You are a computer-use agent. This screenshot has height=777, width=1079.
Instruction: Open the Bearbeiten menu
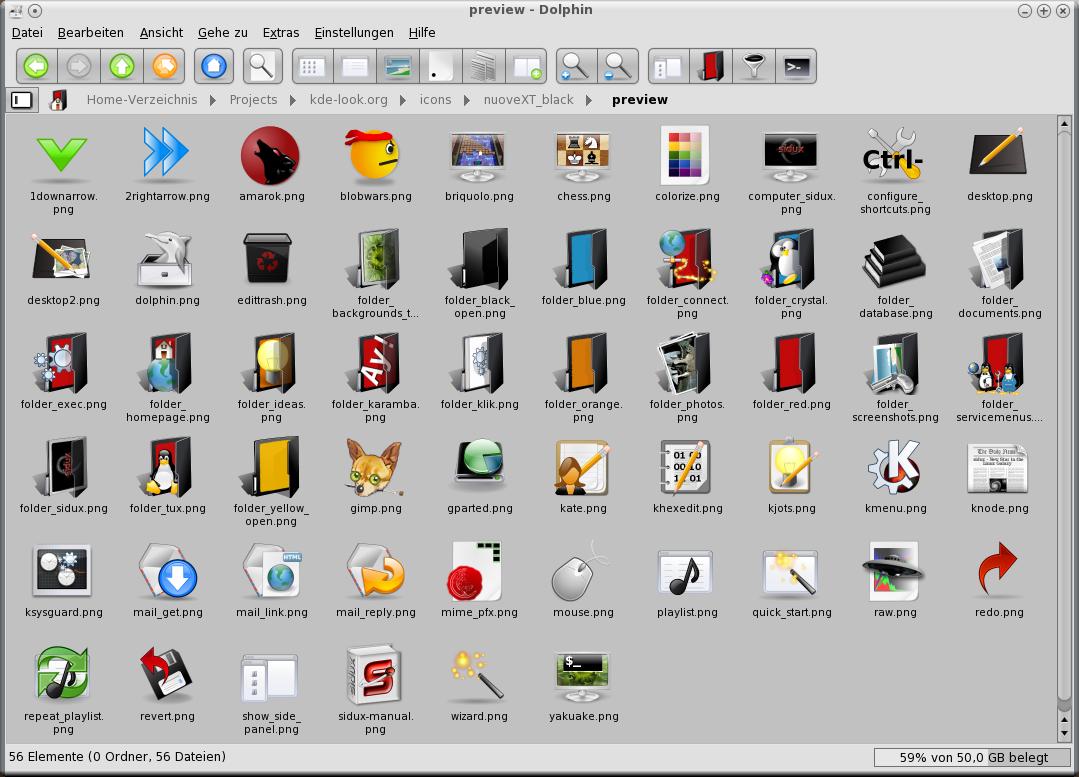(x=91, y=32)
